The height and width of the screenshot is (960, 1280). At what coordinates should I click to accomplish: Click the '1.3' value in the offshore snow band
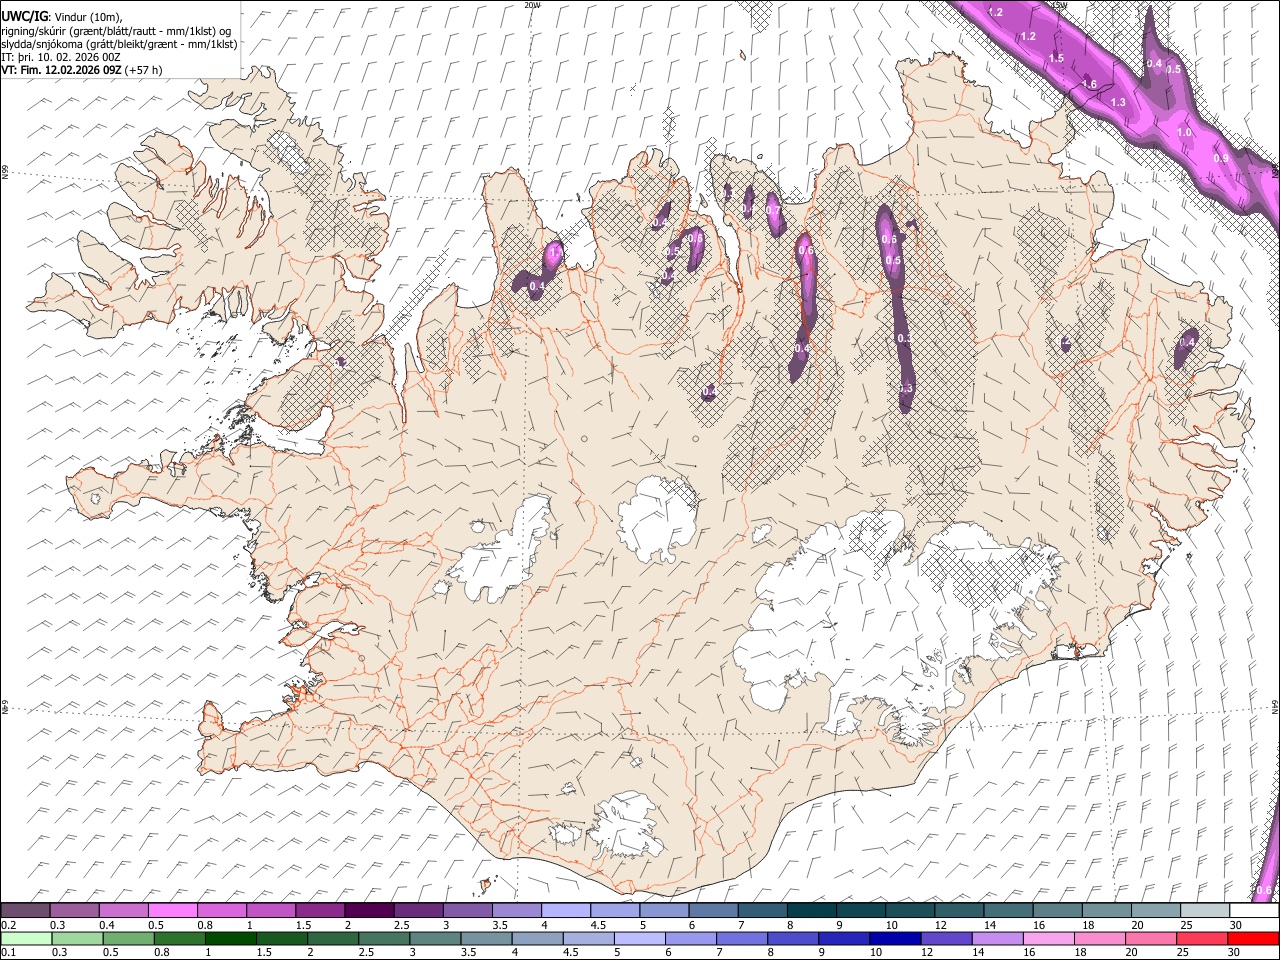[1118, 102]
